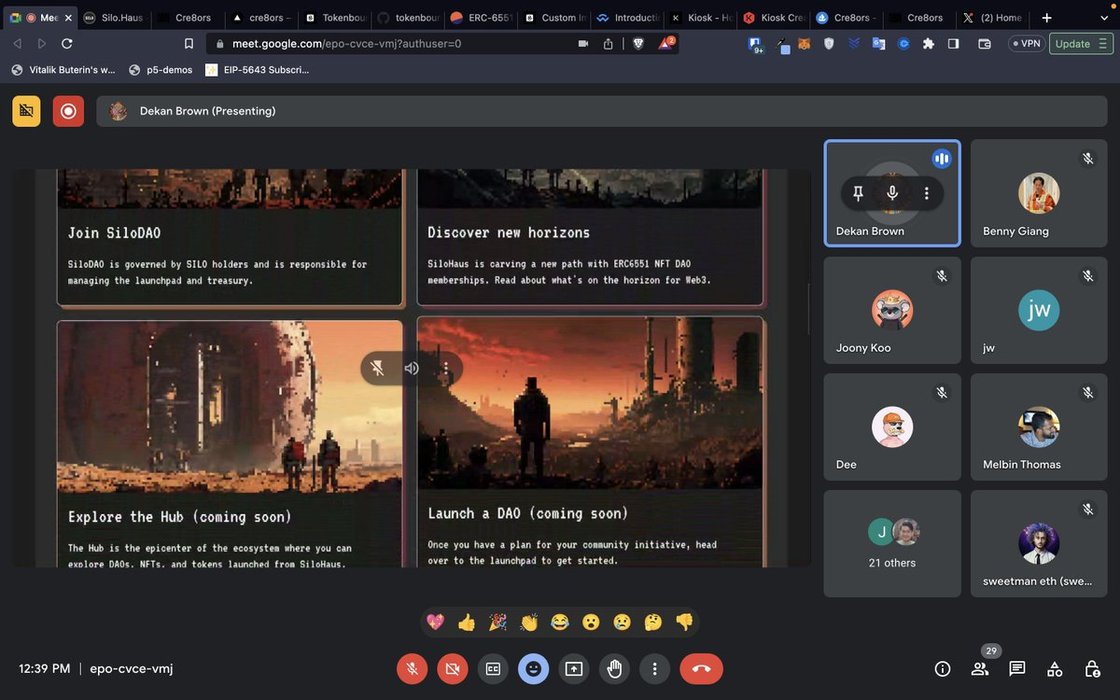Expand the tab search dropdown arrow
Screen dimensions: 1120x700
1104,18
